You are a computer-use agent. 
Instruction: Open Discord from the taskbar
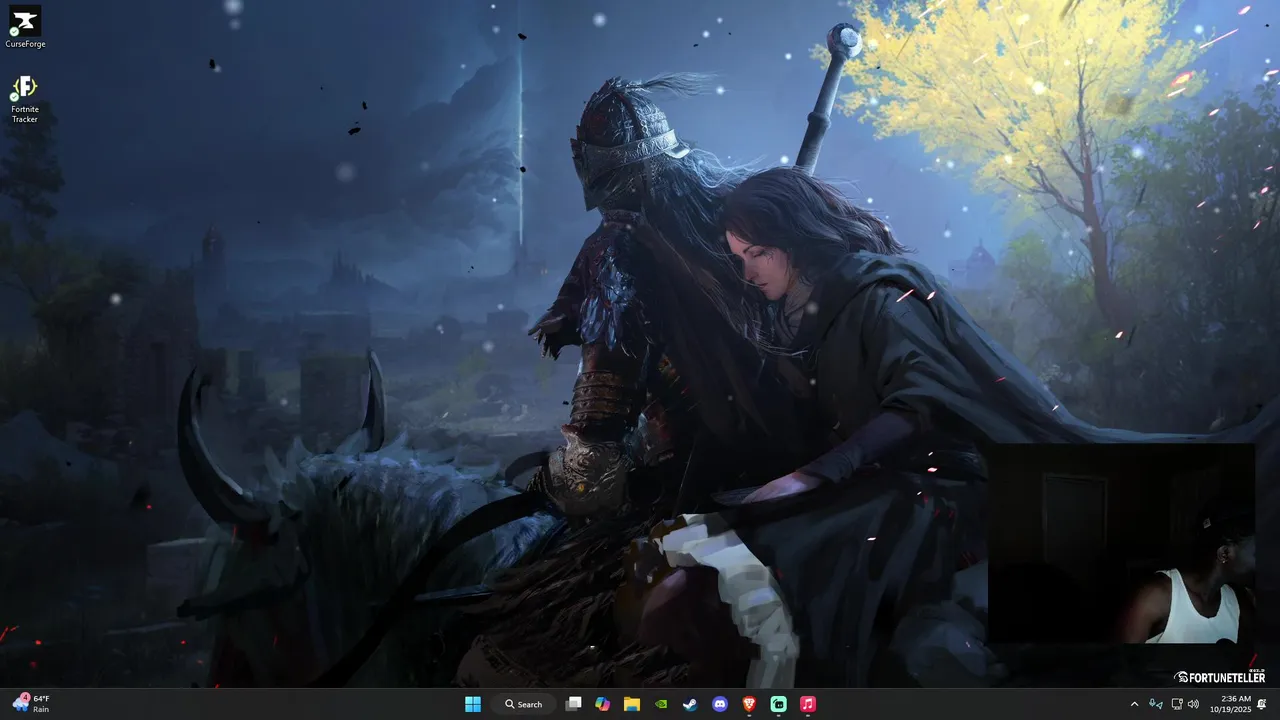point(720,704)
